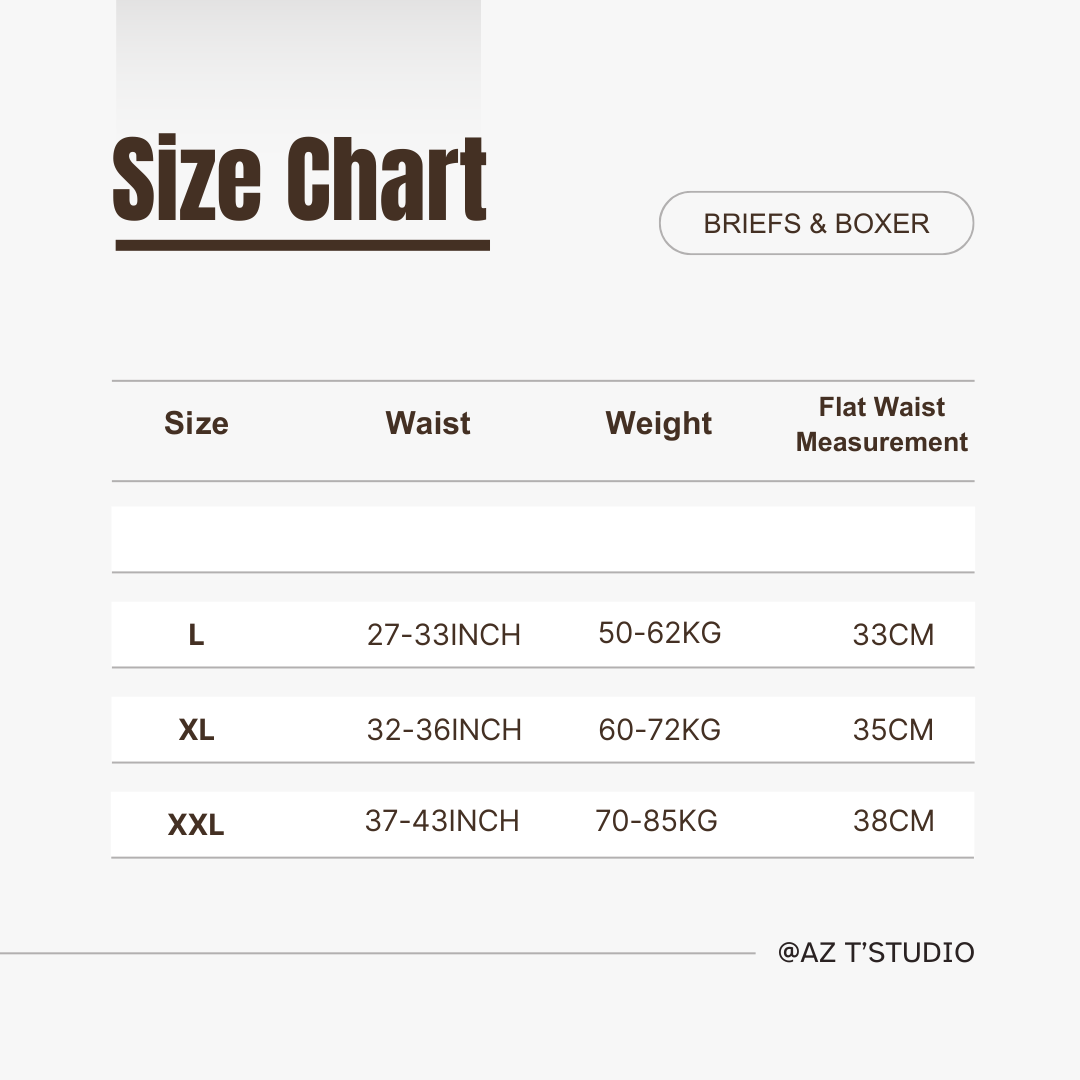Screen dimensions: 1080x1080
Task: Click the 50-62KG weight value
Action: tap(660, 633)
